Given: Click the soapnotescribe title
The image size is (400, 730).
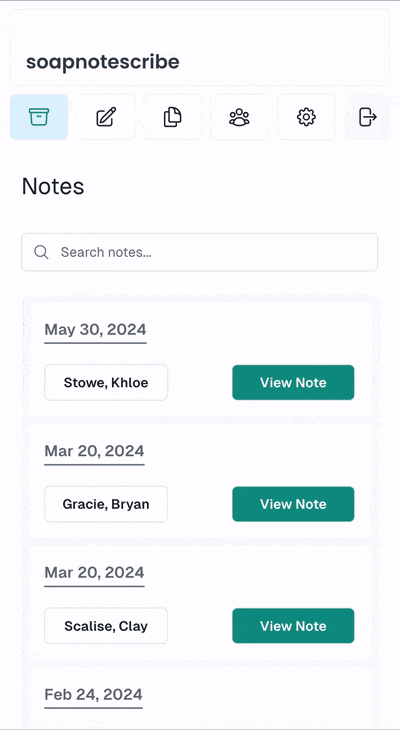Looking at the screenshot, I should point(102,62).
